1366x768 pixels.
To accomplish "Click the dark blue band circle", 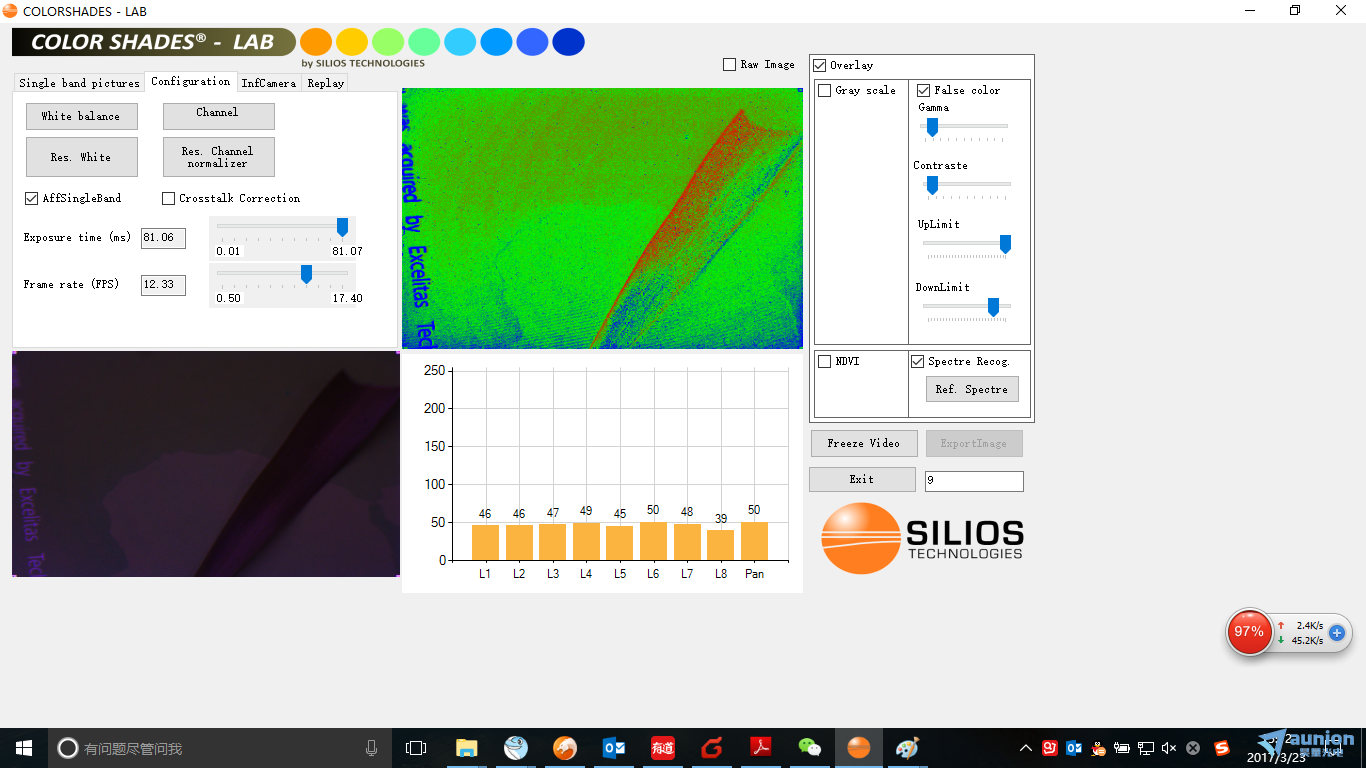I will coord(569,42).
